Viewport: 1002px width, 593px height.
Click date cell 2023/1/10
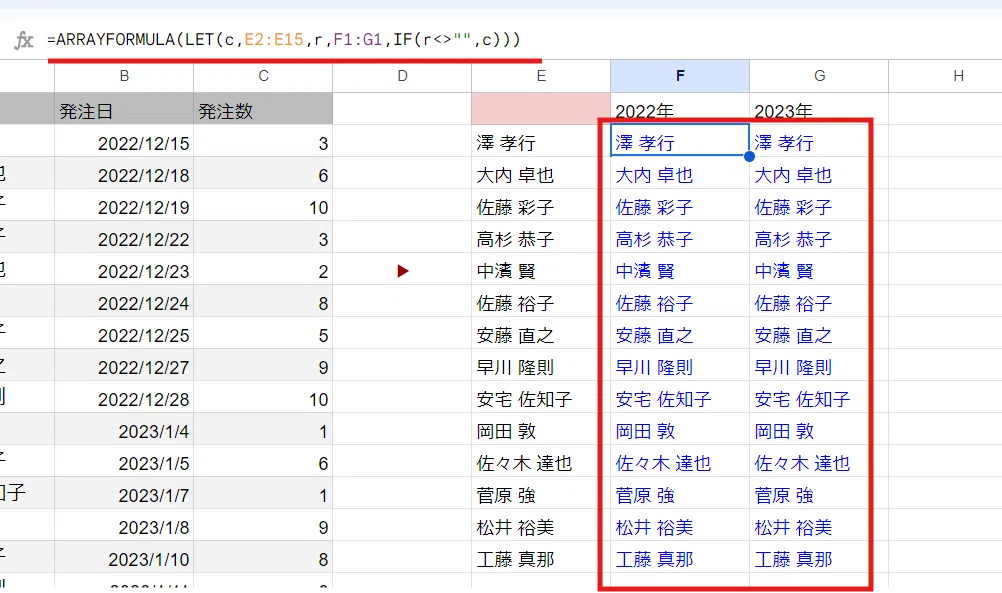[124, 557]
